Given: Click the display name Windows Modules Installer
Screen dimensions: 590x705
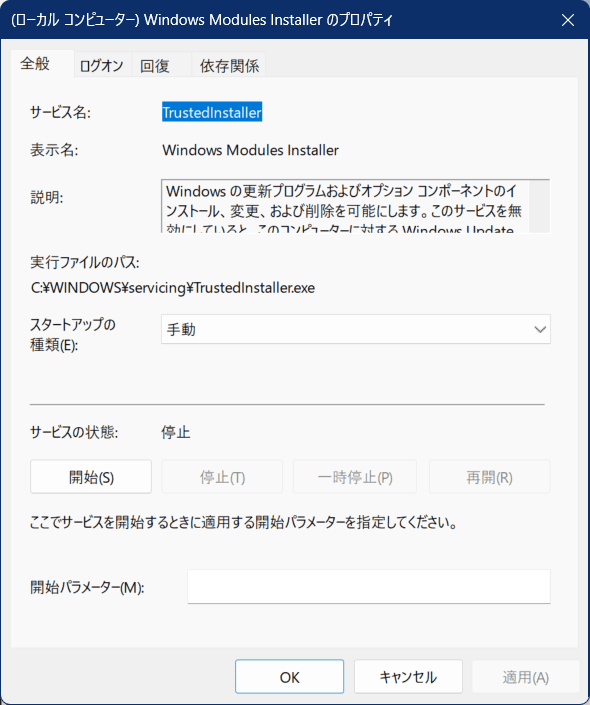Looking at the screenshot, I should [x=250, y=150].
